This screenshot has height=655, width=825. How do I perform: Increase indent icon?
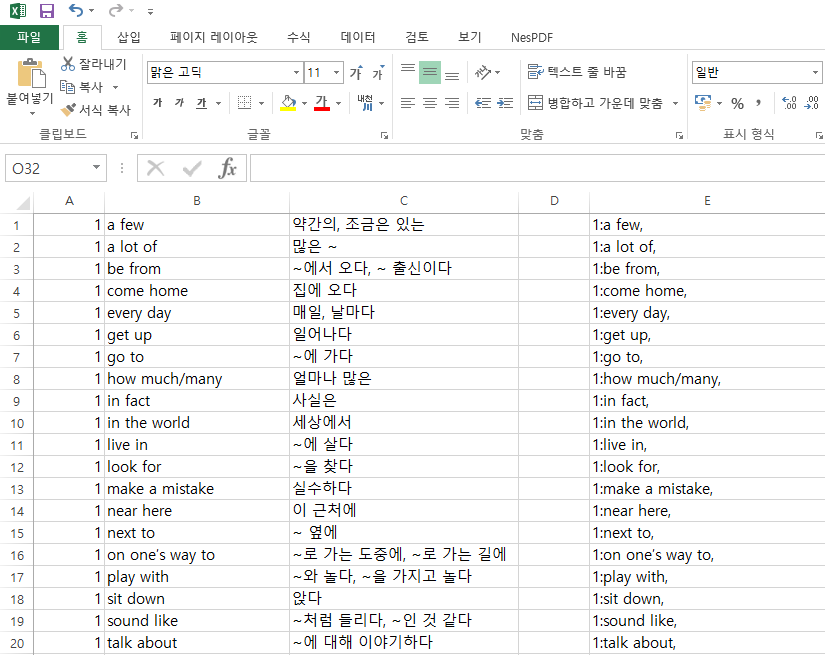505,103
